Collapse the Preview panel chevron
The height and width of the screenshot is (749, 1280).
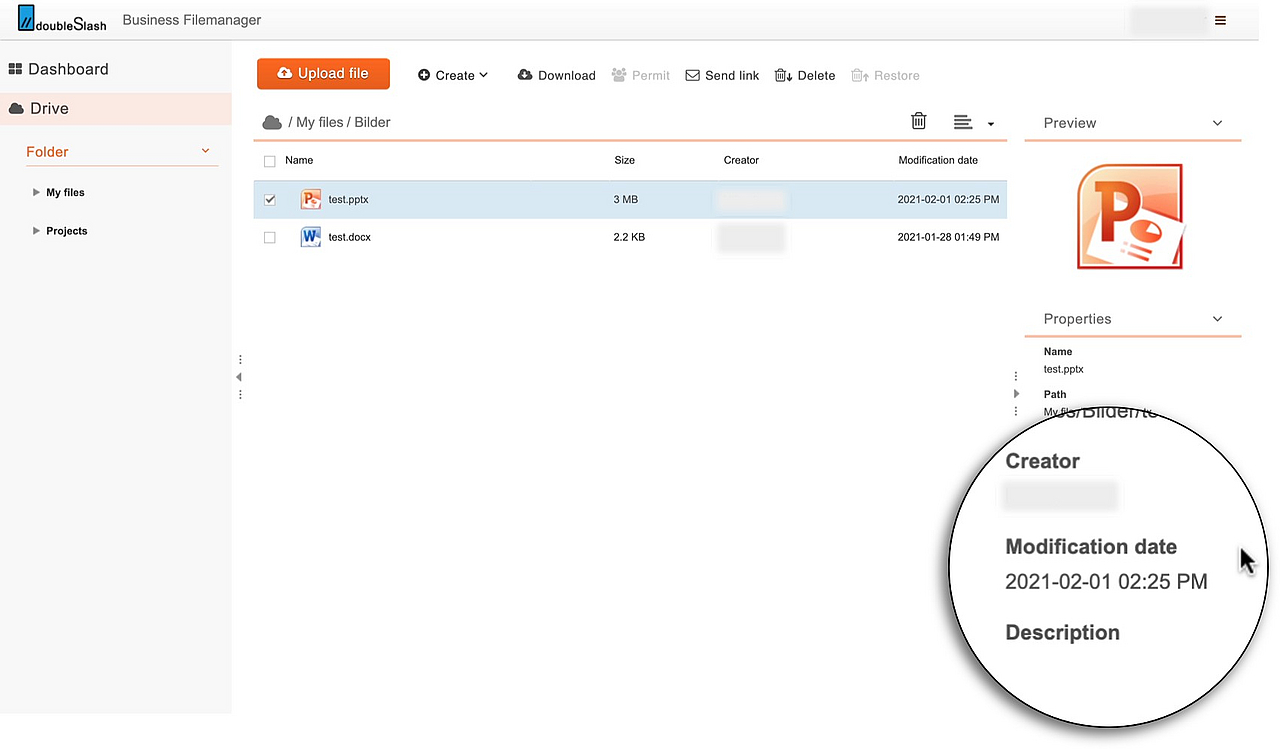(1217, 123)
